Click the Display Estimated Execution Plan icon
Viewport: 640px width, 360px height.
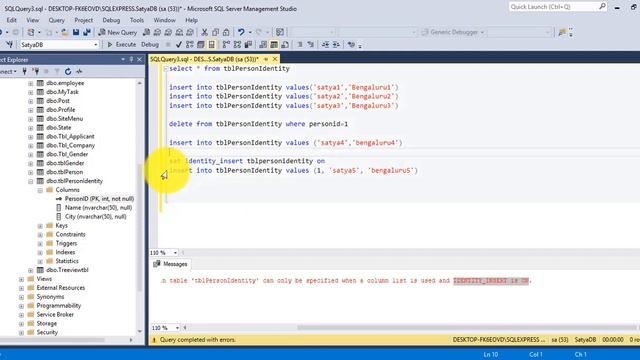[x=189, y=44]
